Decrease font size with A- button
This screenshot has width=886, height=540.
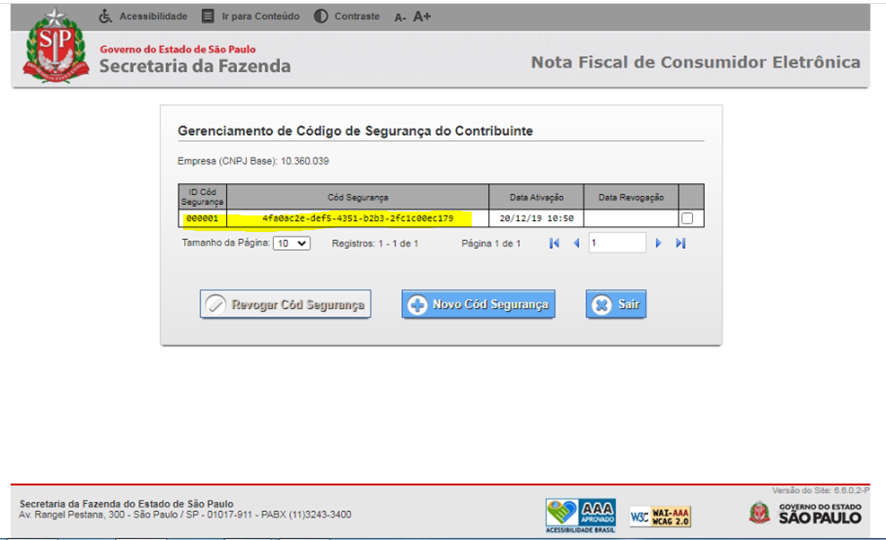400,17
